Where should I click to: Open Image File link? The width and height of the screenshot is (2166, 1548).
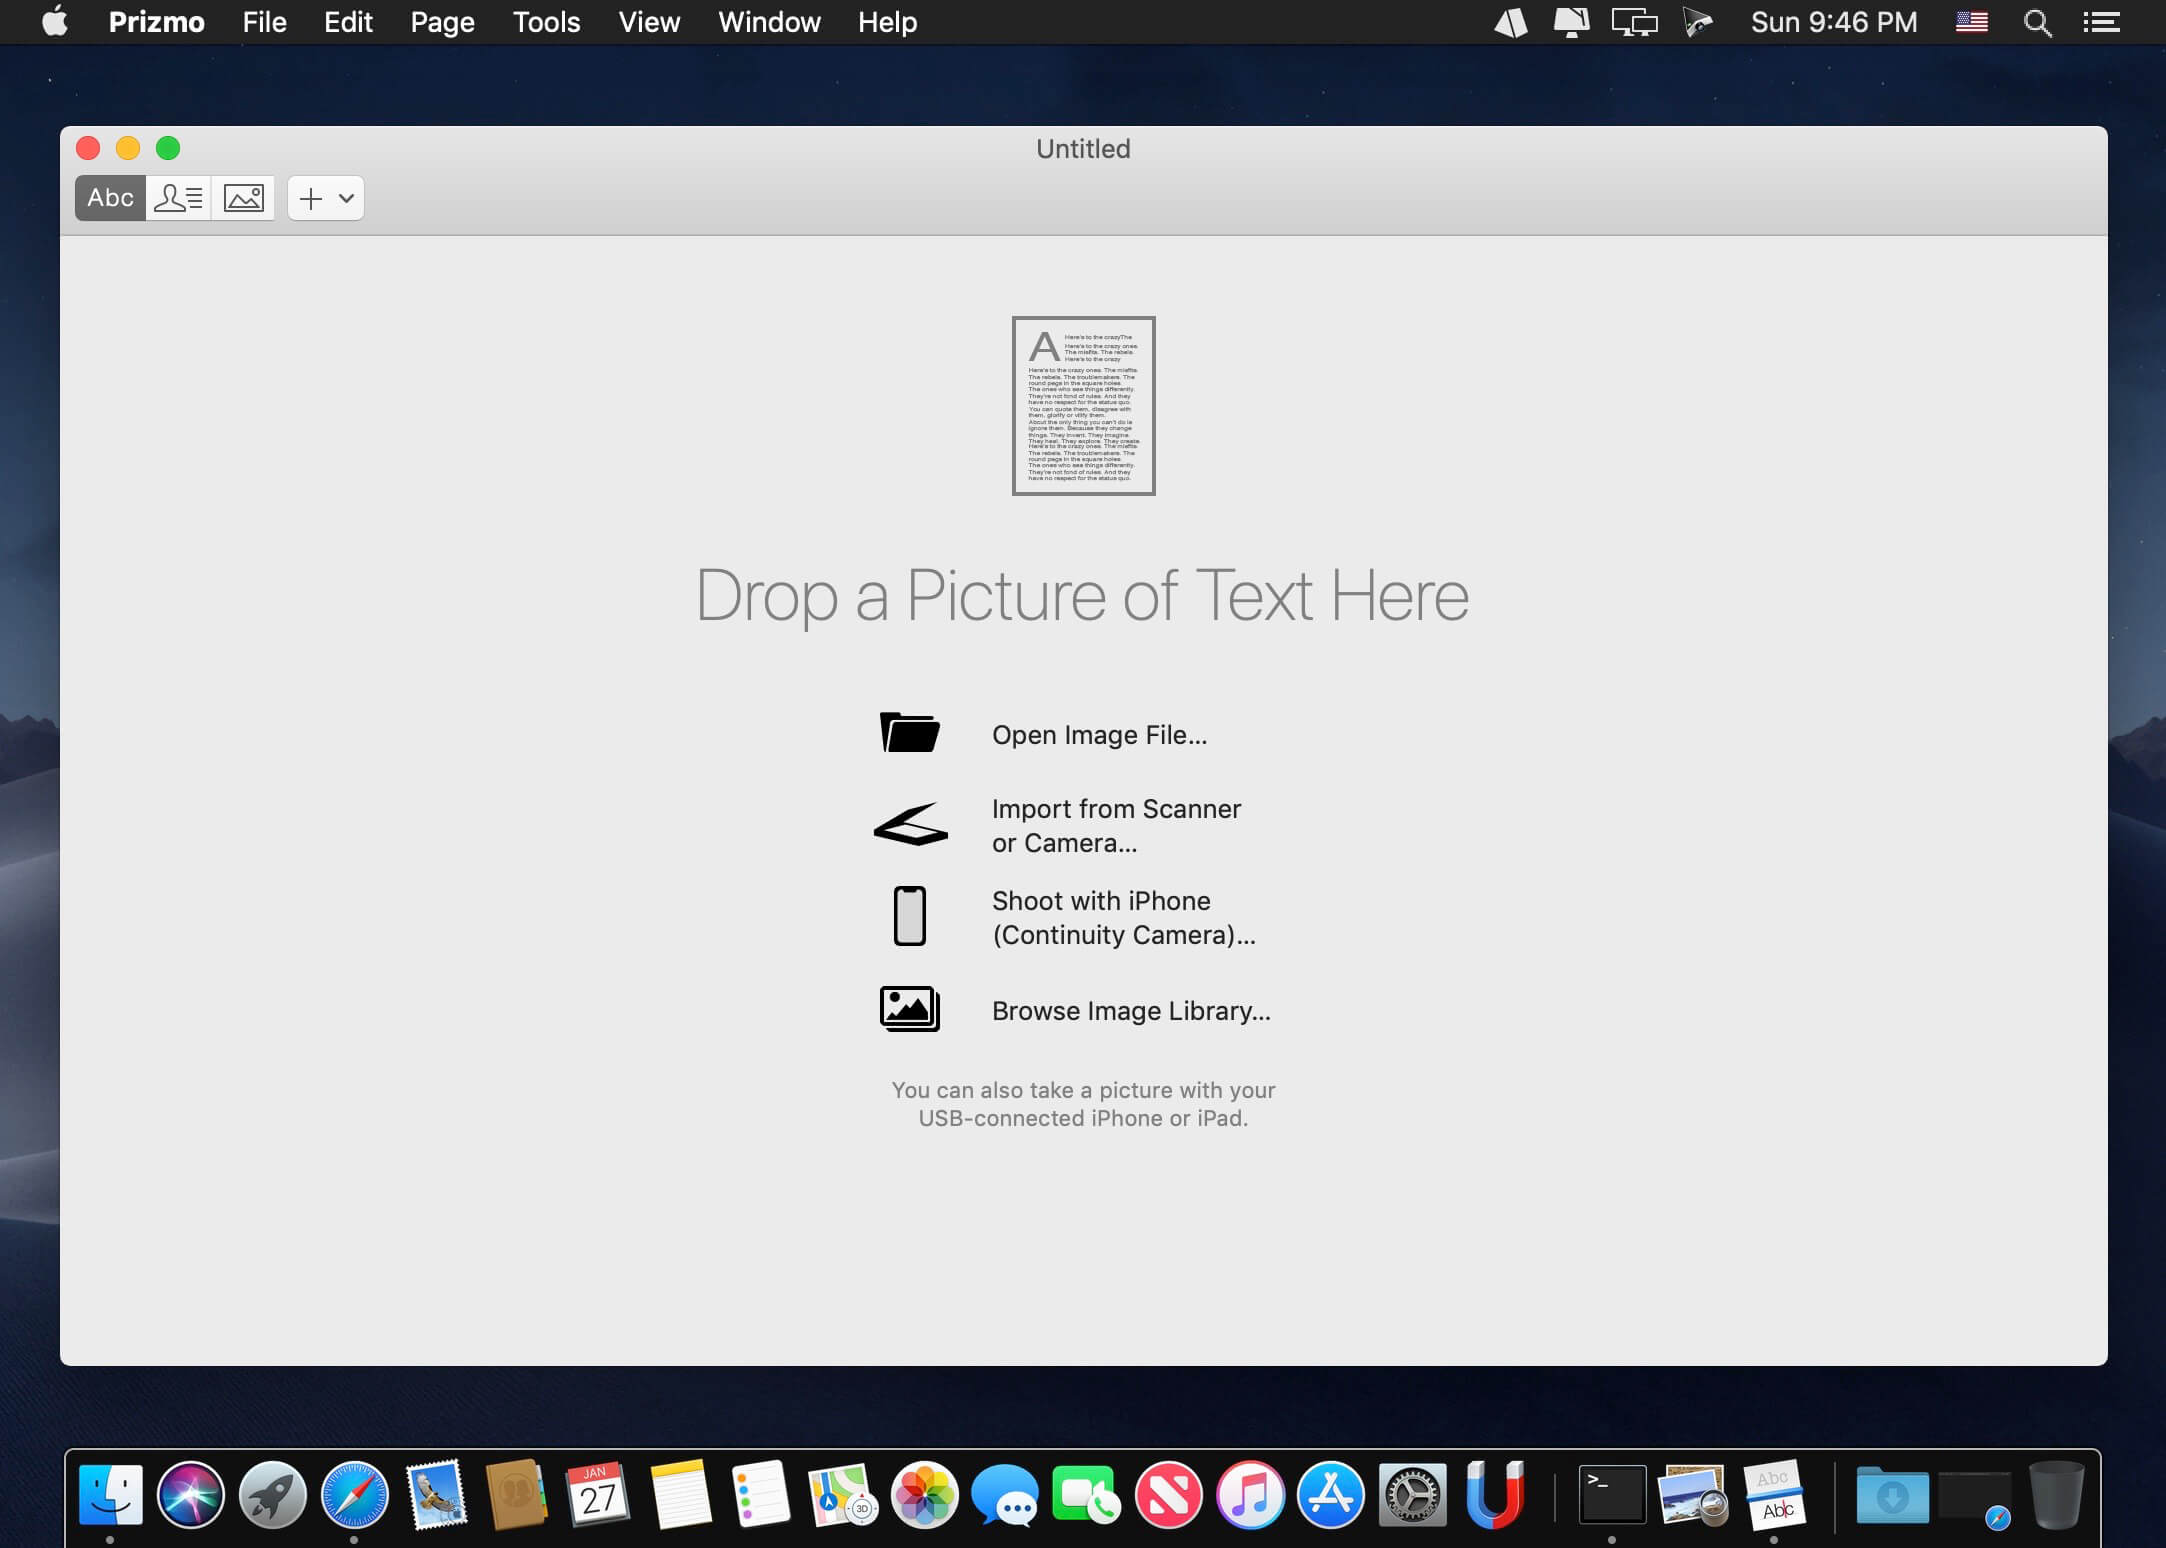pos(1099,735)
